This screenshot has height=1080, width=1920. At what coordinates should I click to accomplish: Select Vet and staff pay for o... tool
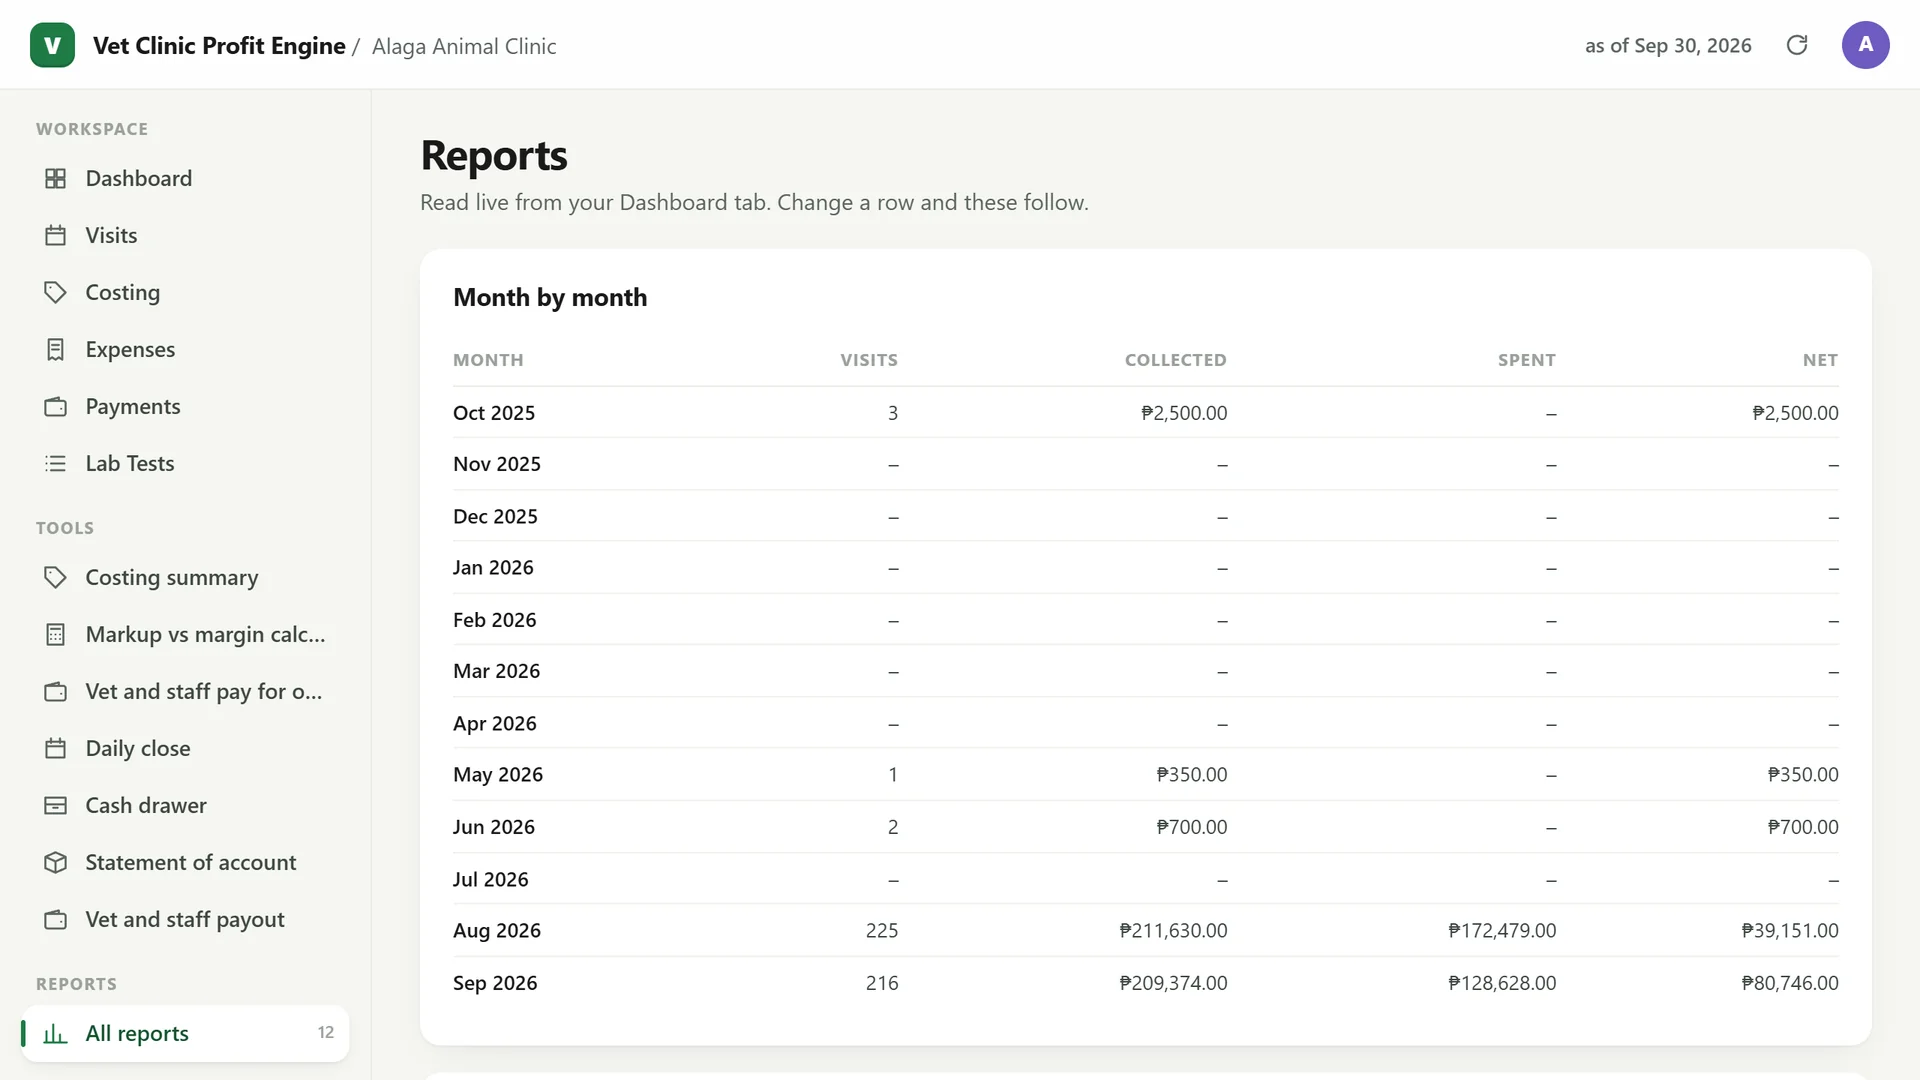click(x=185, y=691)
